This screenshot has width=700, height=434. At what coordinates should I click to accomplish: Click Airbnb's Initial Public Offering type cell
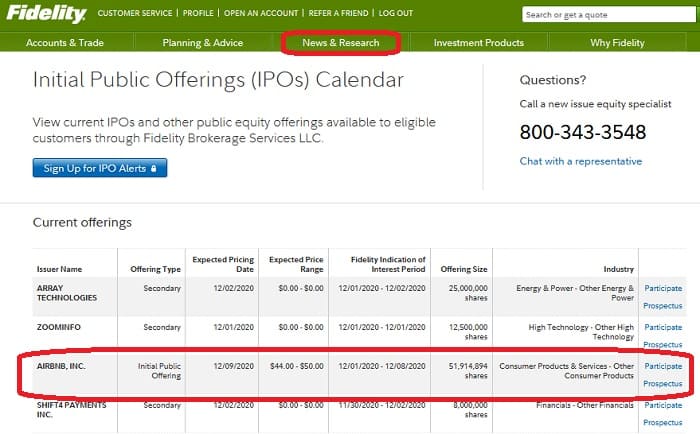(x=159, y=371)
